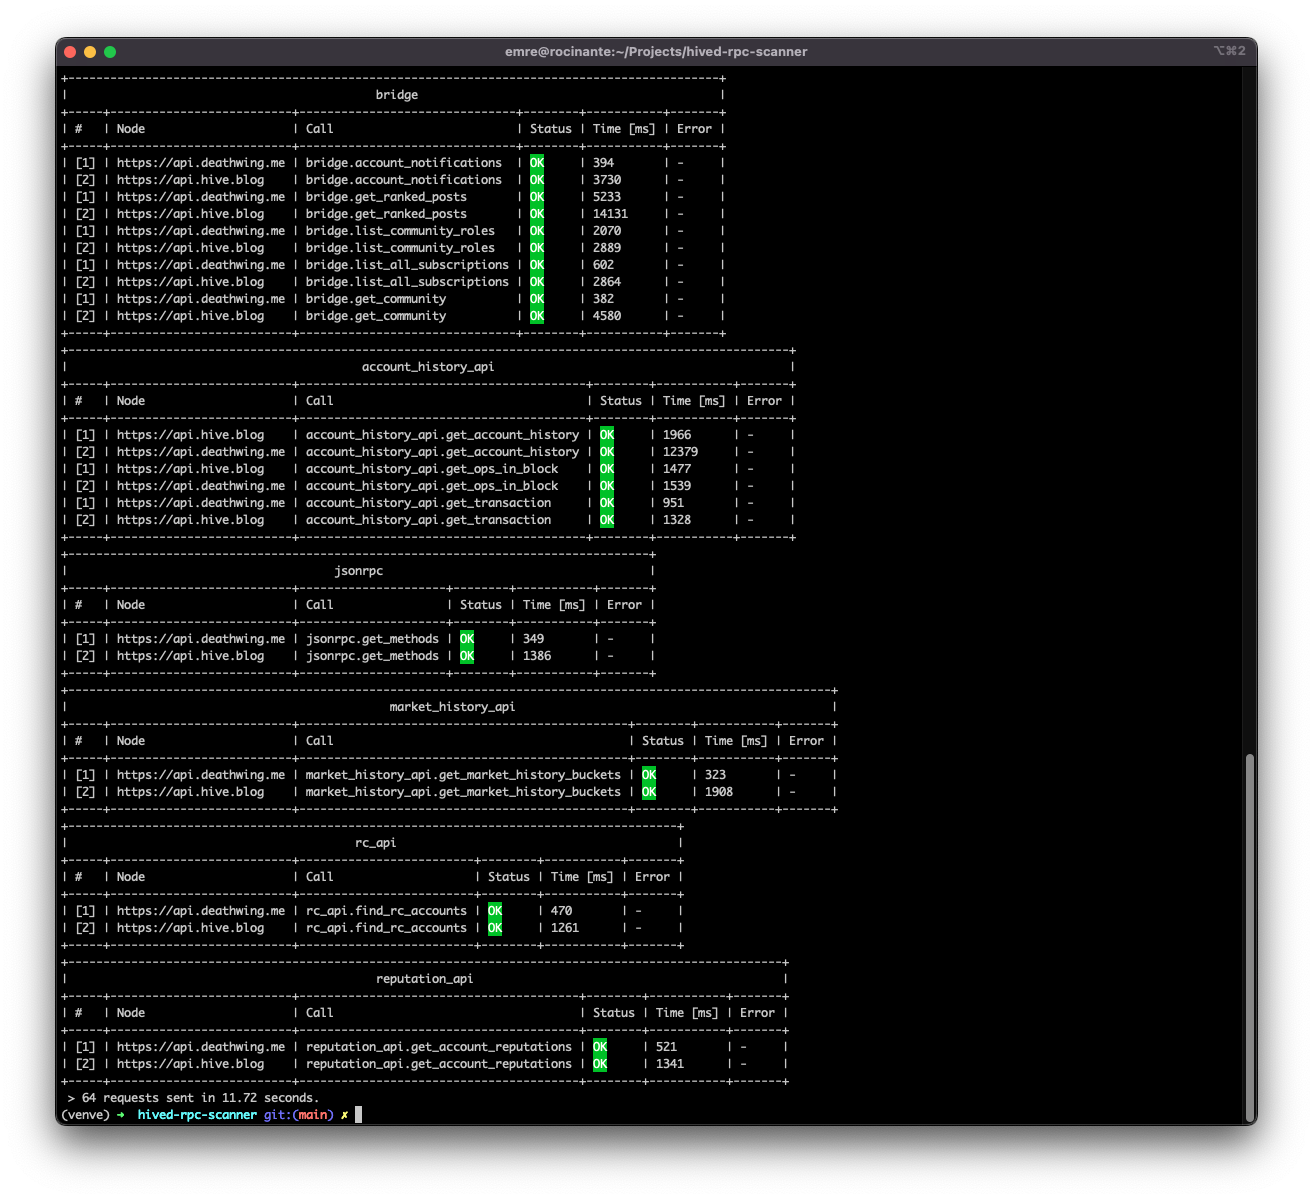This screenshot has width=1313, height=1199.
Task: Click the 'Status' header in the rc_api table
Action: coord(509,877)
